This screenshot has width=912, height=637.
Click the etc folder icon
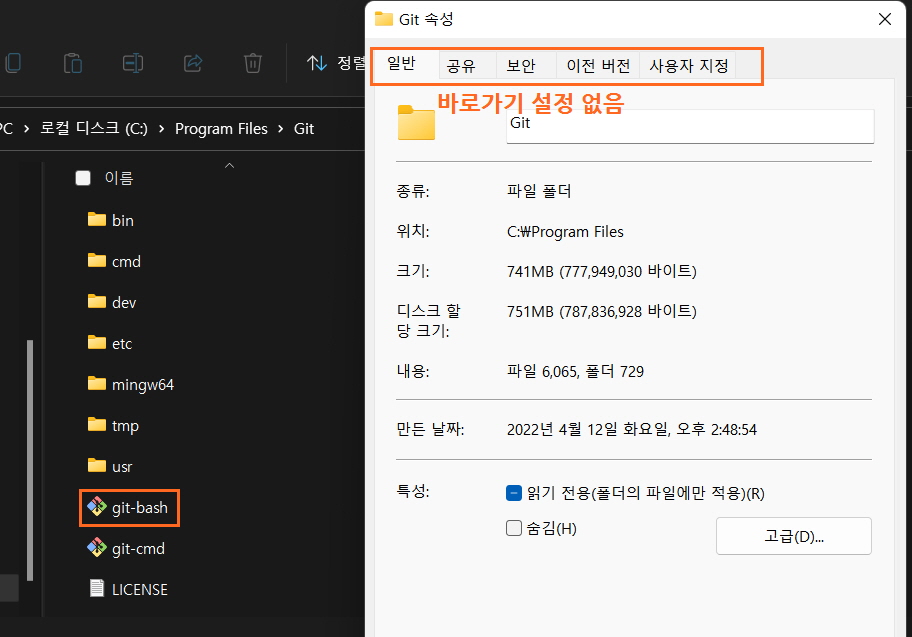(x=97, y=342)
